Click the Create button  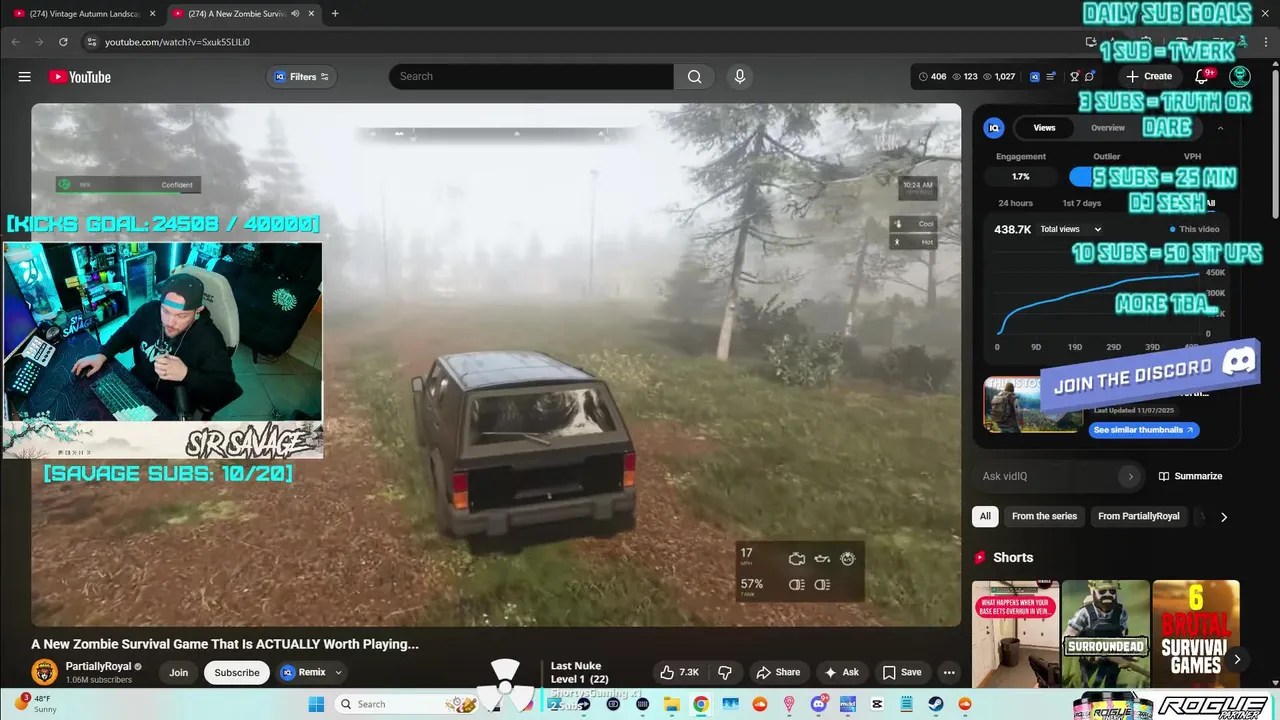tap(1148, 76)
